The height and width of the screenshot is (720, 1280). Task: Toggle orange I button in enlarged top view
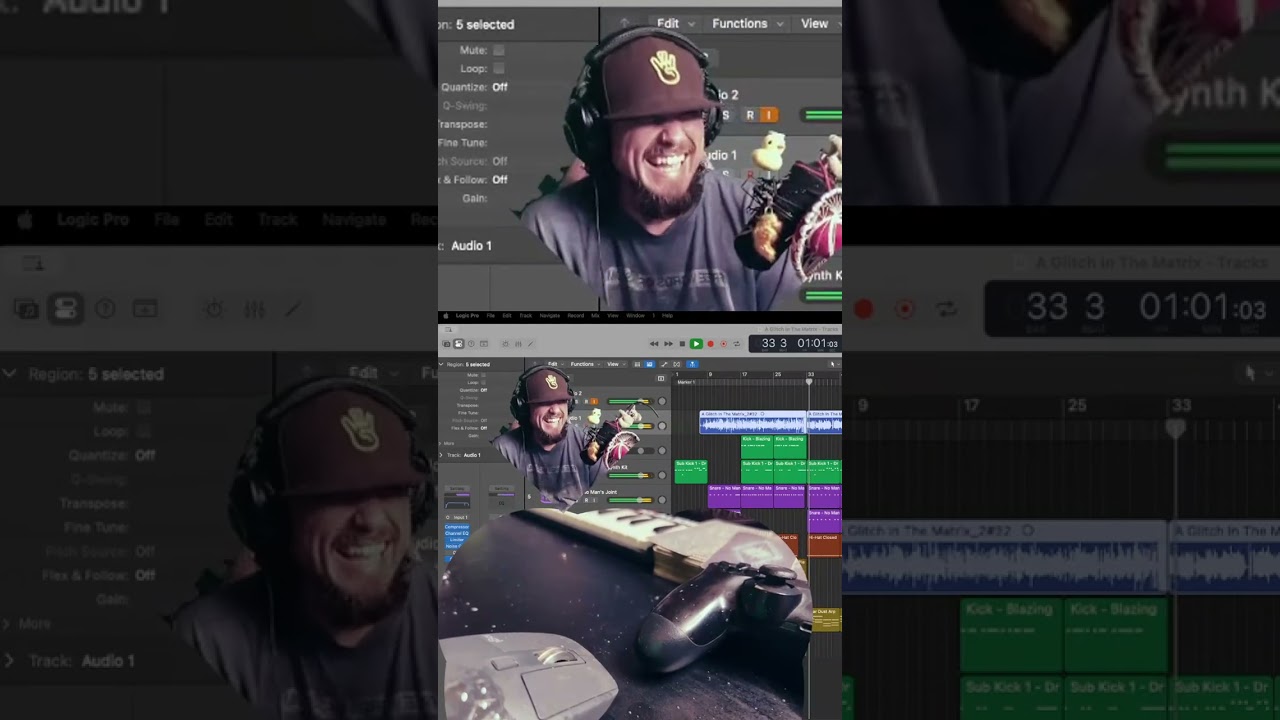[769, 115]
